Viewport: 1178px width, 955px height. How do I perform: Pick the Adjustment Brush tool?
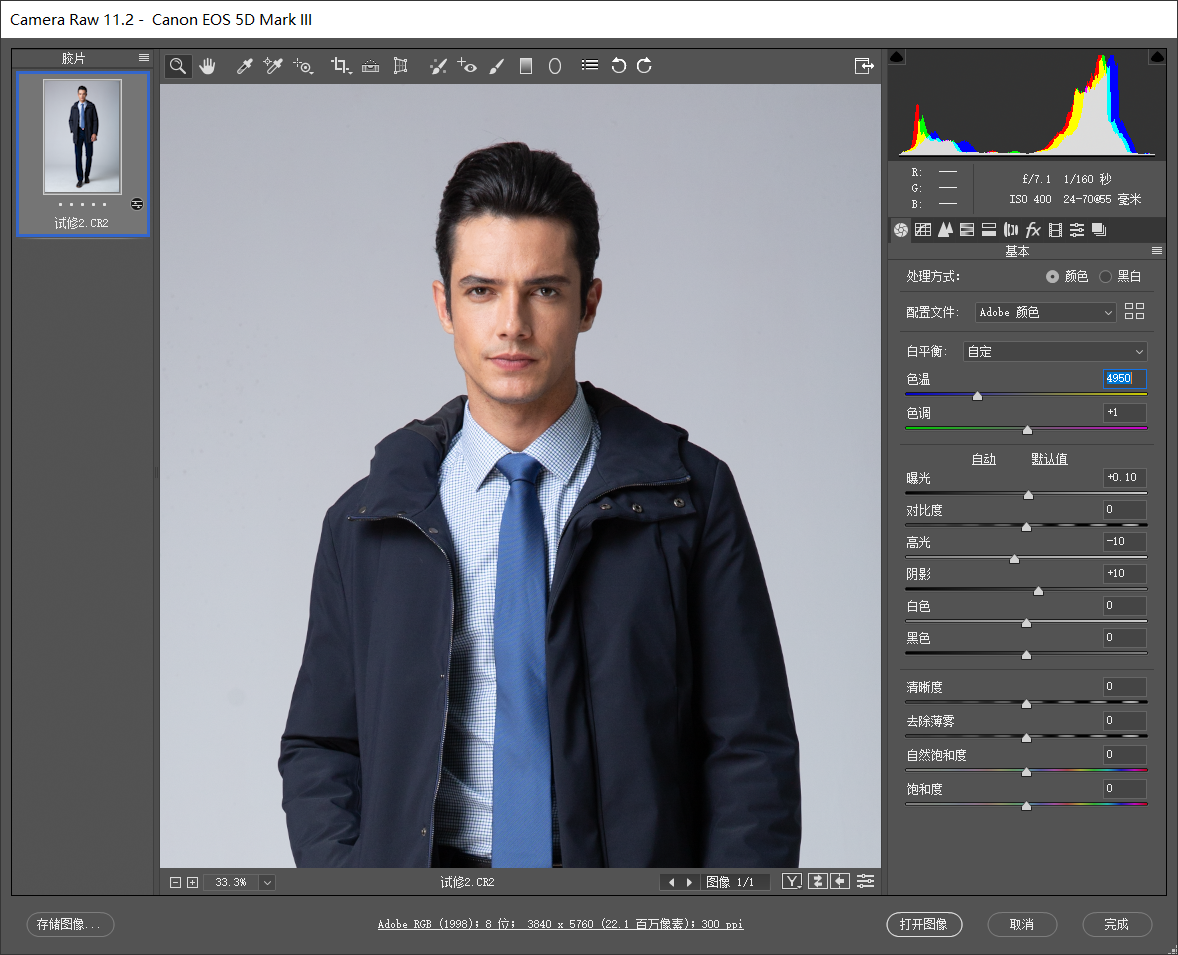496,66
